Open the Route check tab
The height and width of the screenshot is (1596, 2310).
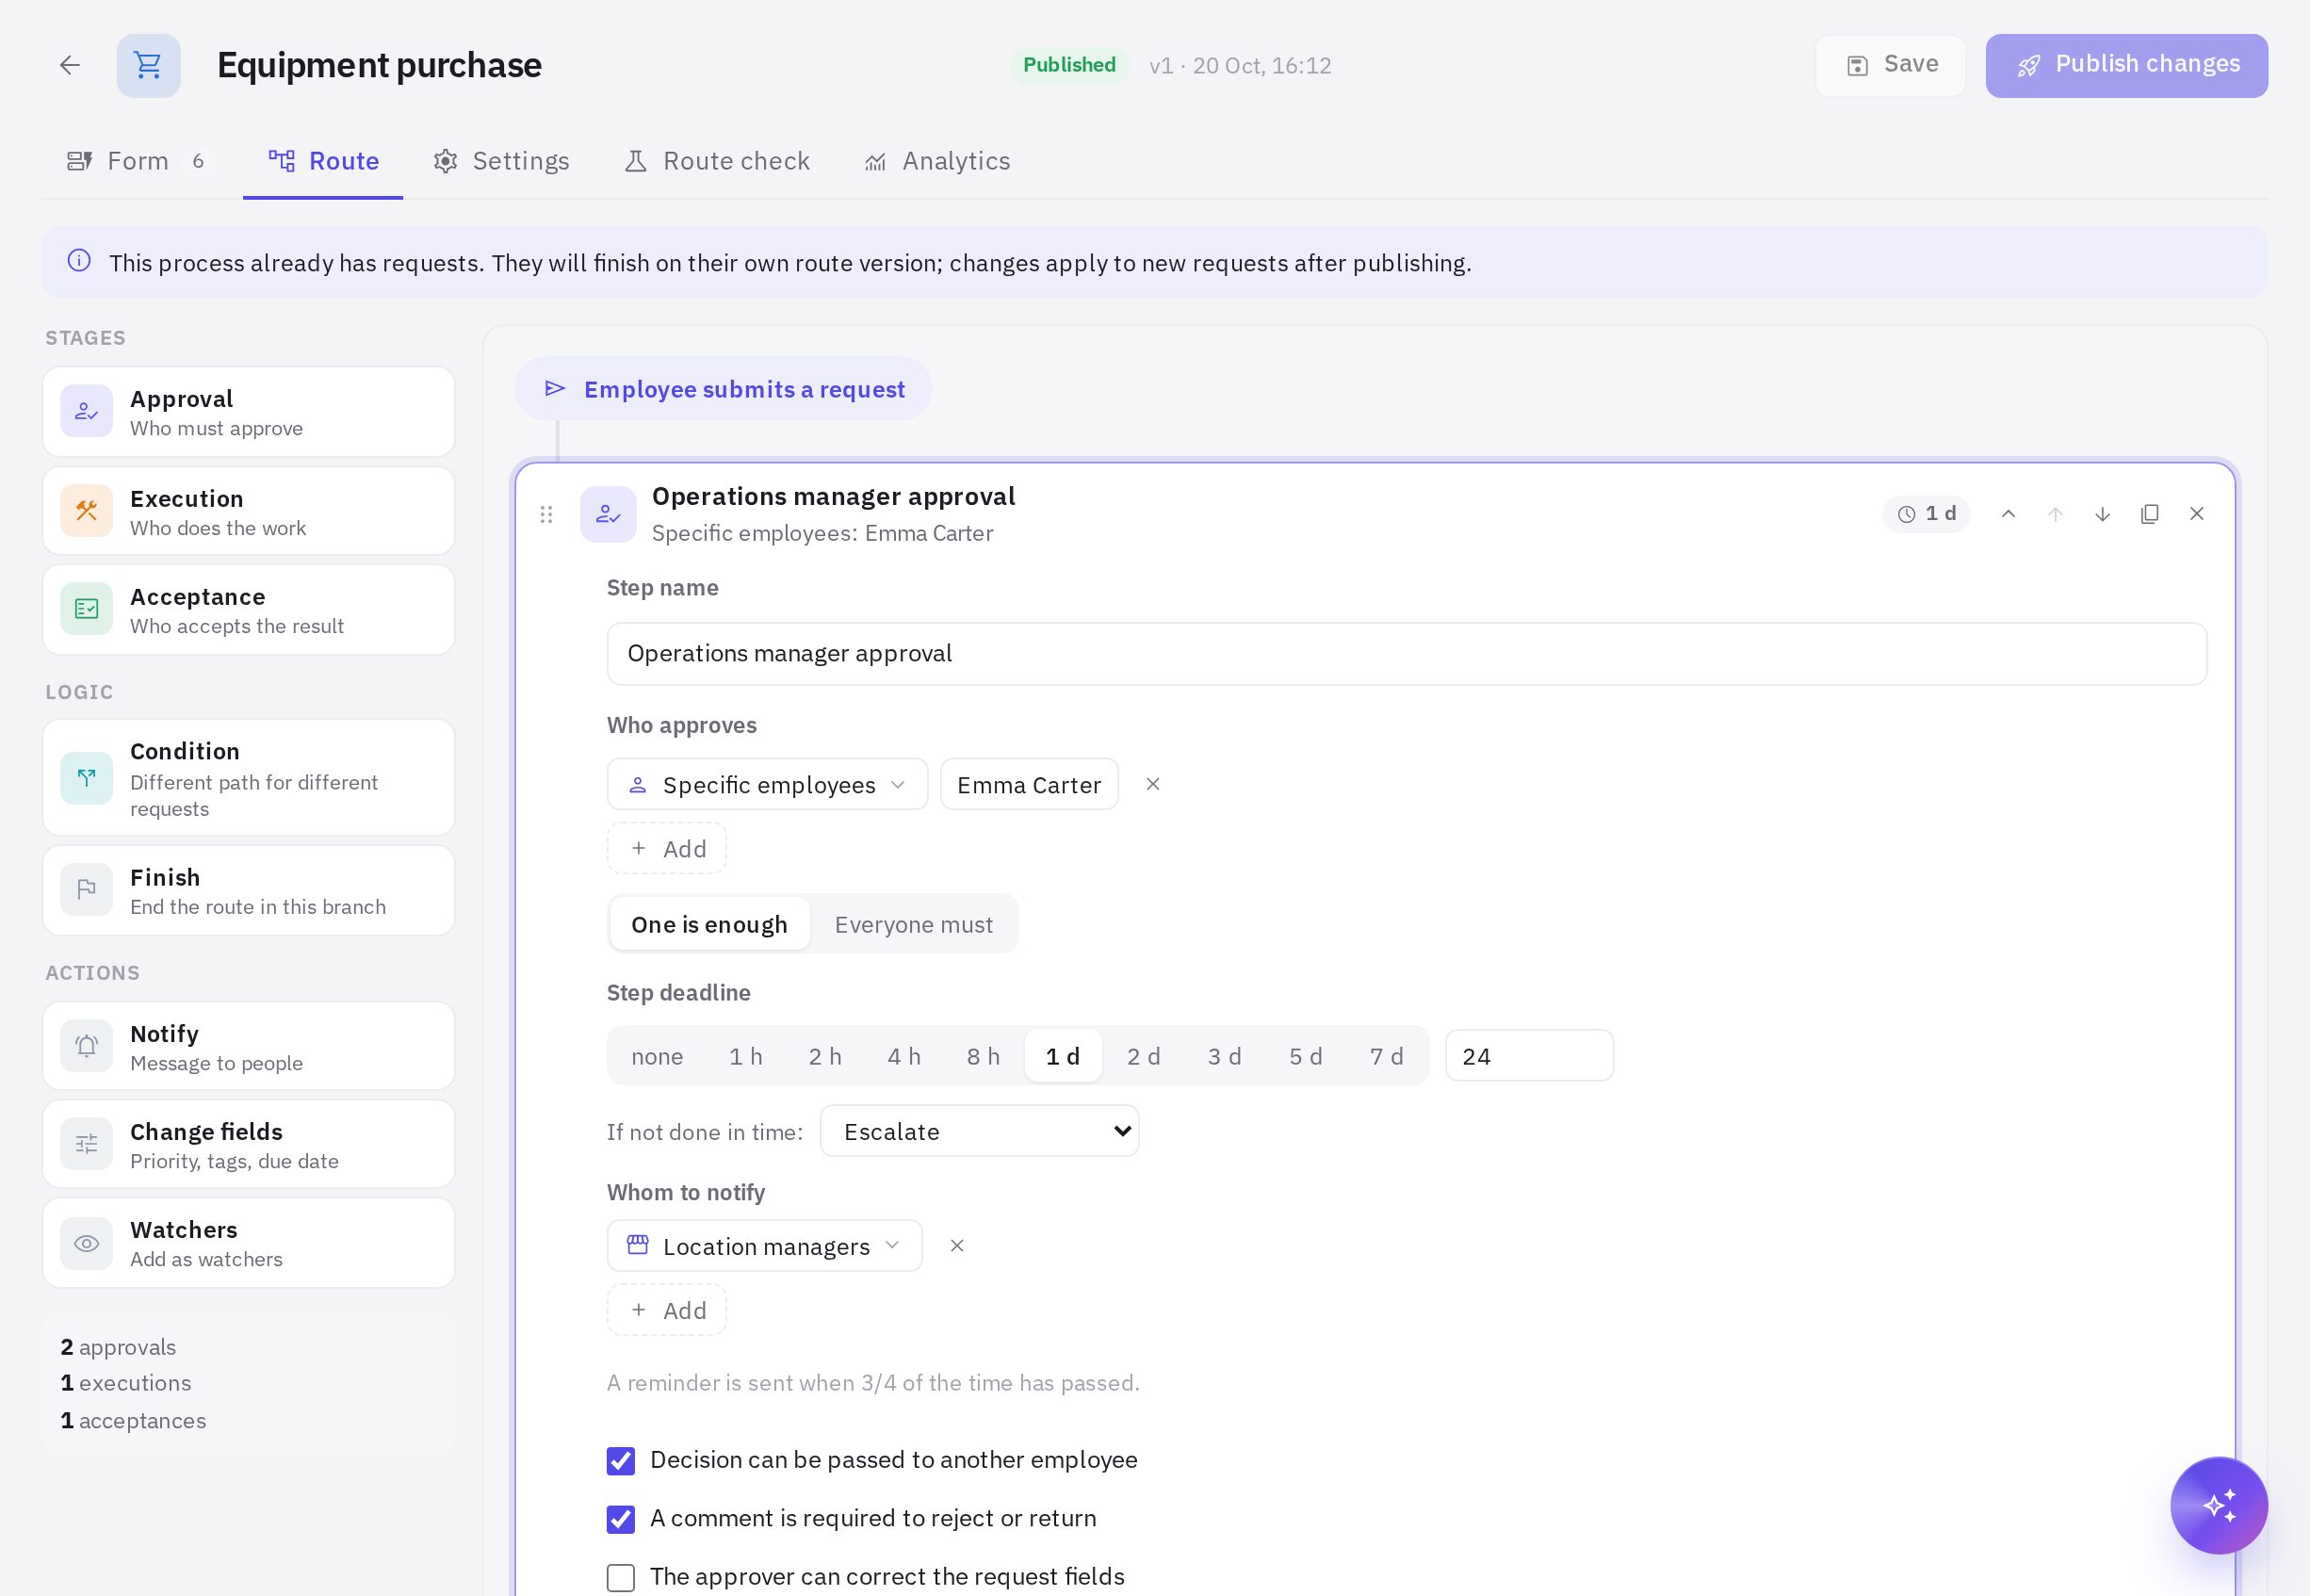(x=717, y=161)
